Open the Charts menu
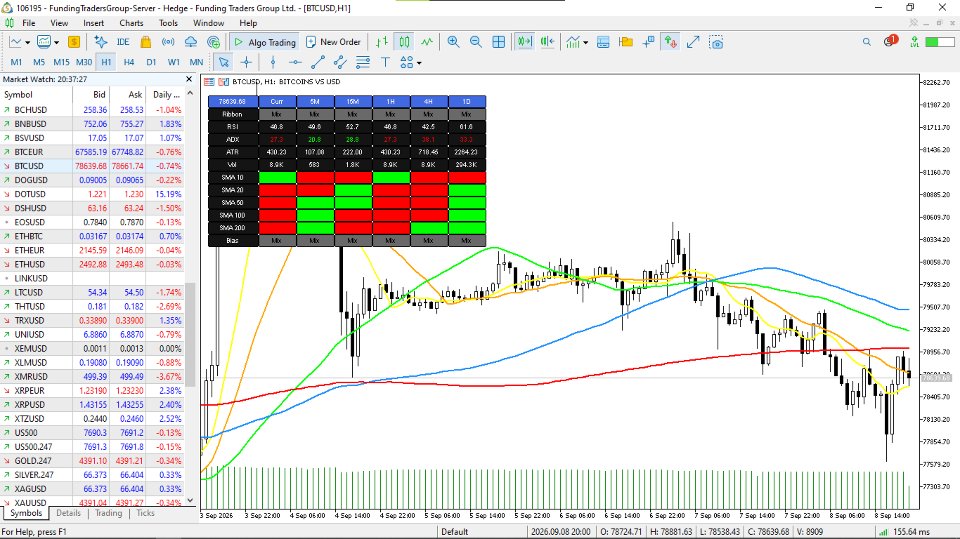 click(x=131, y=23)
